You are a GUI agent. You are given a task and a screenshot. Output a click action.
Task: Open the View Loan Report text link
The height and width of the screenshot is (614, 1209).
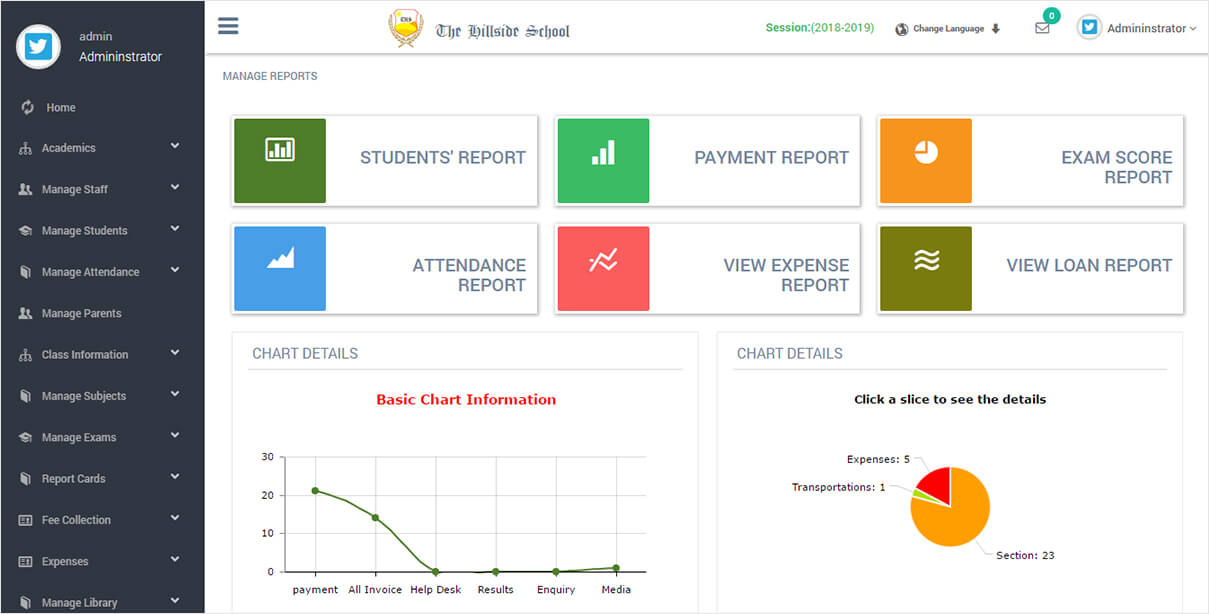(x=1088, y=265)
